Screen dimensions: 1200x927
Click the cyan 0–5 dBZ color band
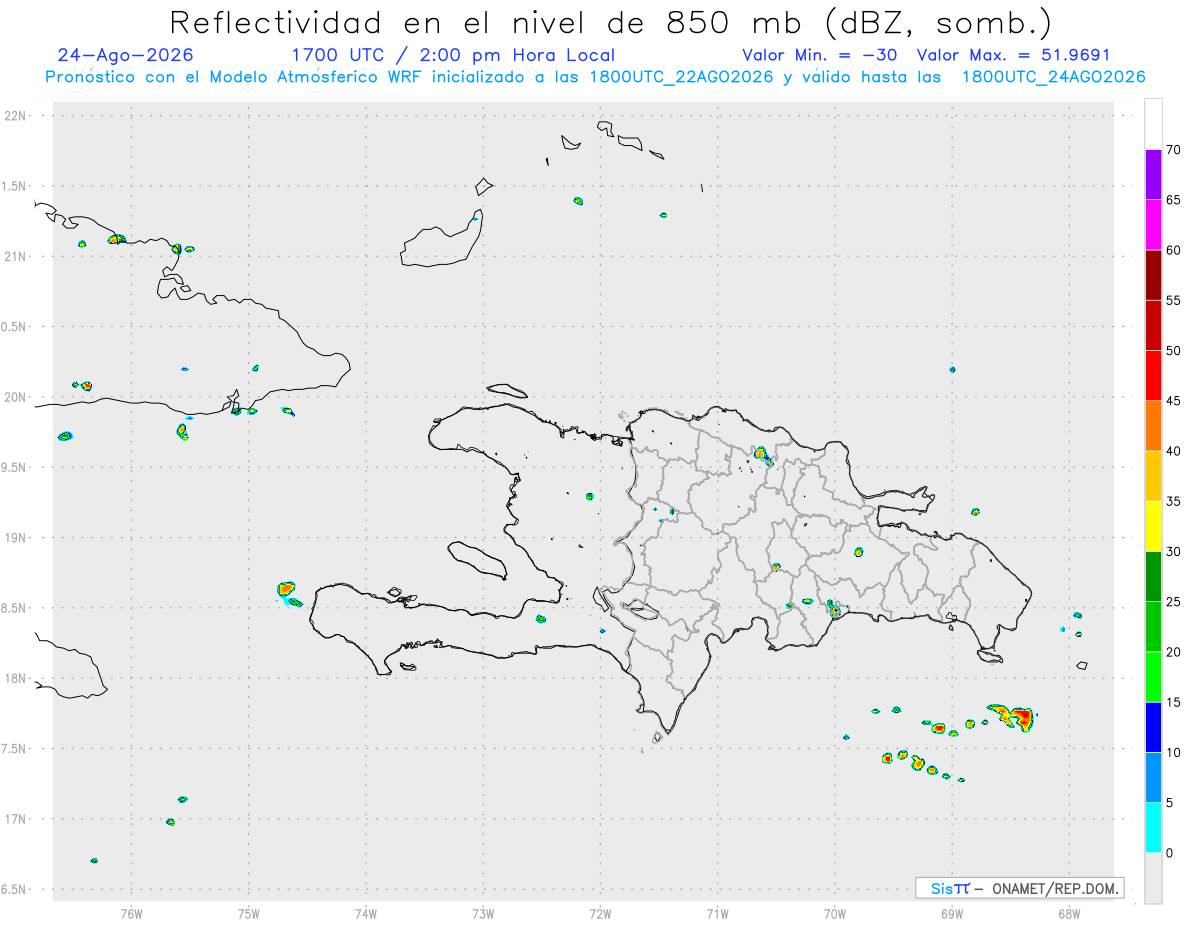[1153, 828]
